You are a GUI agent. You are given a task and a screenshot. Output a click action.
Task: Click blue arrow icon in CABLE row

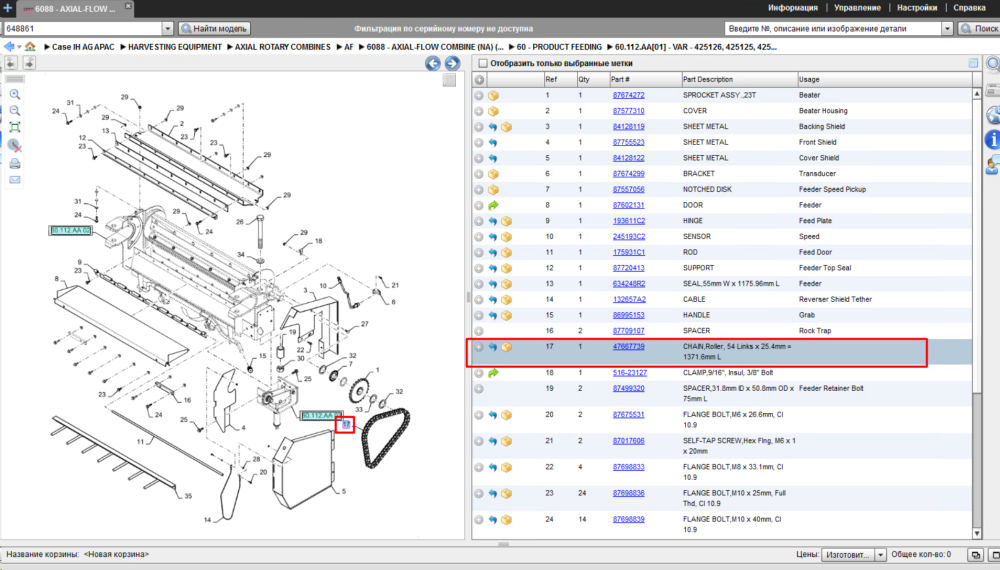(x=493, y=300)
